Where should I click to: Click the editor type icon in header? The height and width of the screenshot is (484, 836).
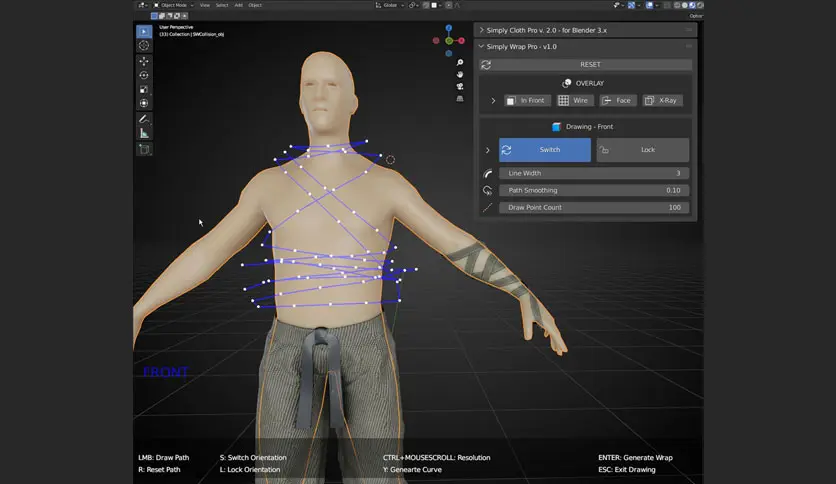(x=142, y=5)
